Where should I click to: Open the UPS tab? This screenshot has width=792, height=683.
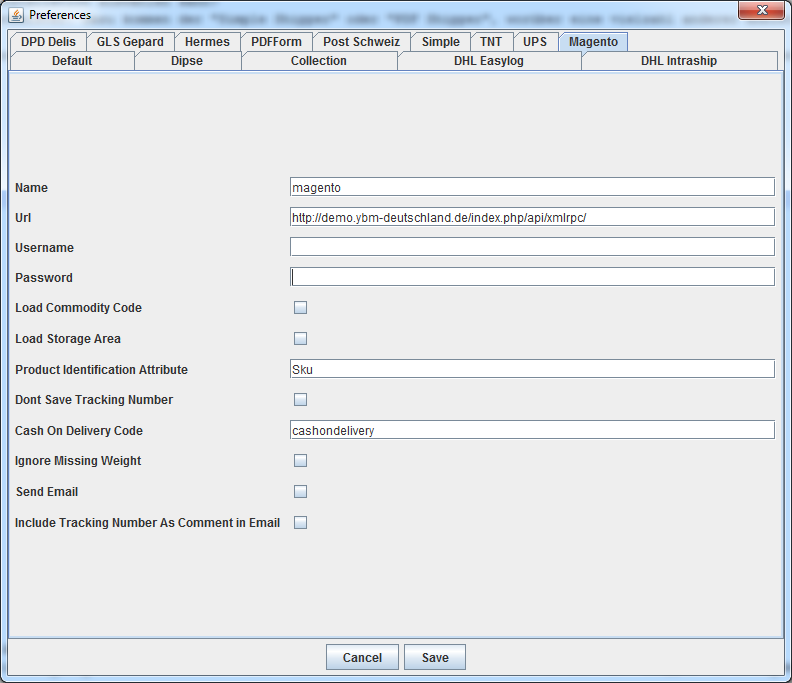point(535,41)
